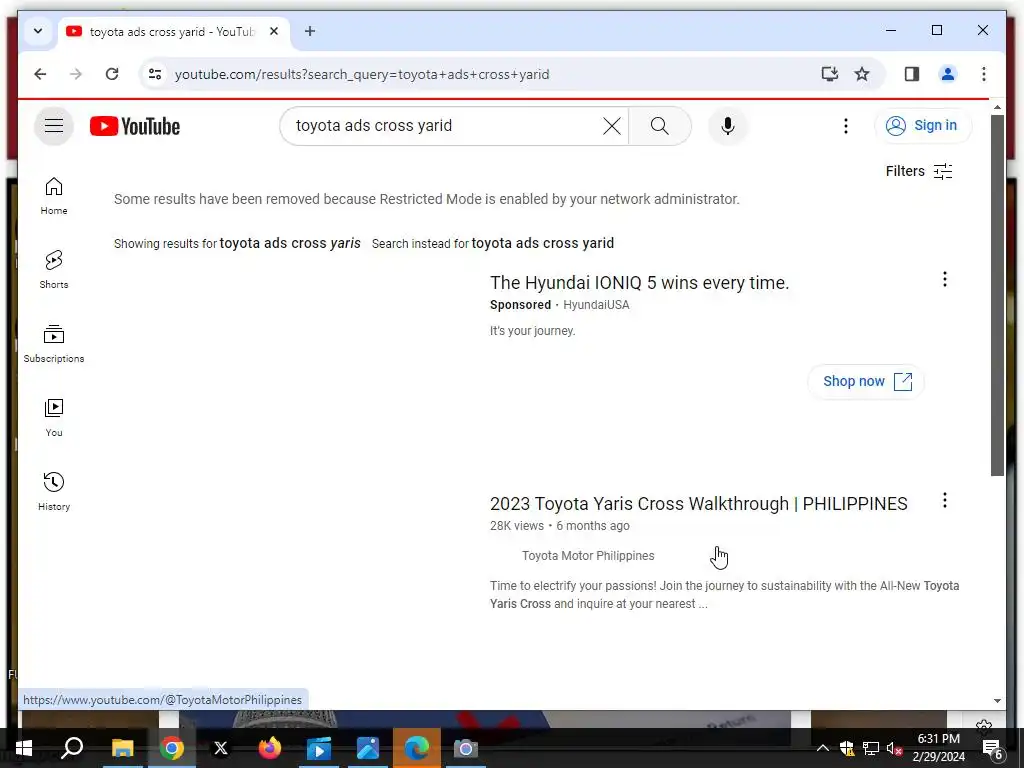Launch Firefox from the taskbar
The image size is (1024, 768).
click(x=270, y=748)
